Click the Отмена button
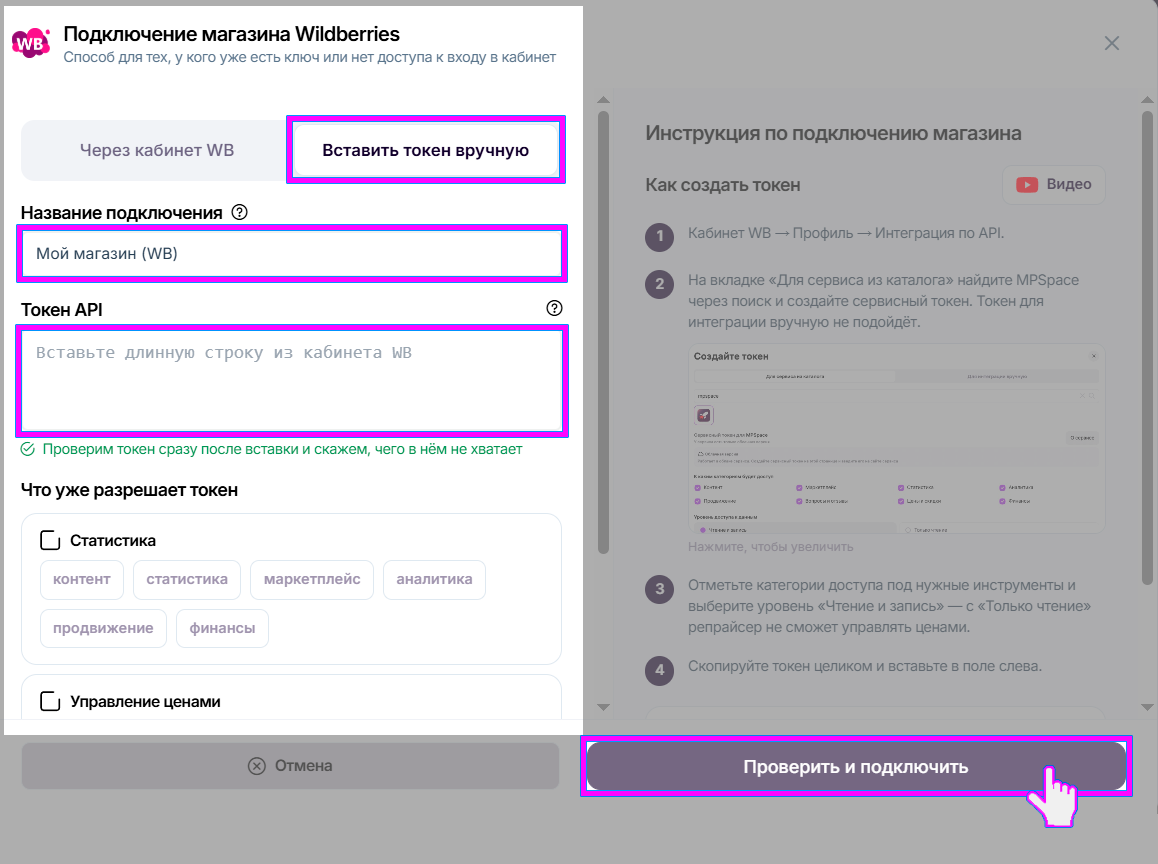This screenshot has height=864, width=1158. click(x=290, y=766)
